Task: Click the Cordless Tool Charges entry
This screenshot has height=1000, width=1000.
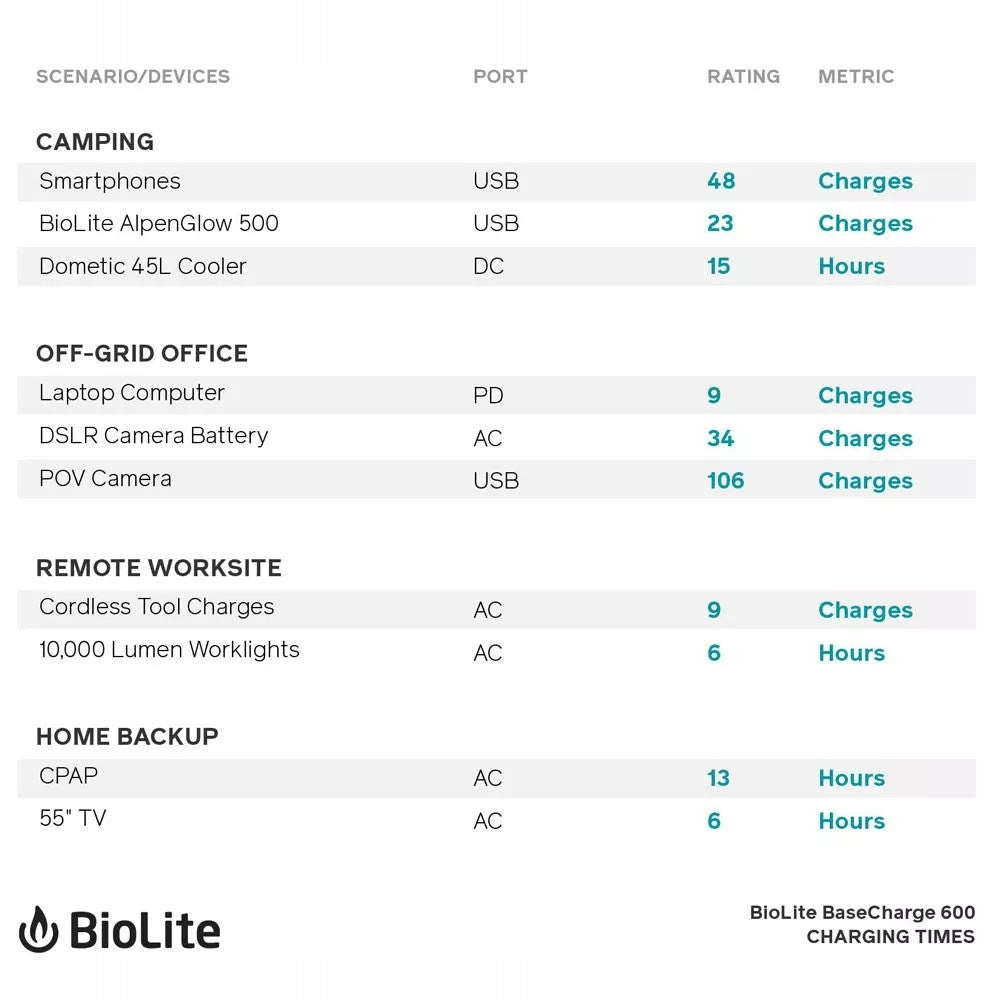Action: tap(157, 607)
